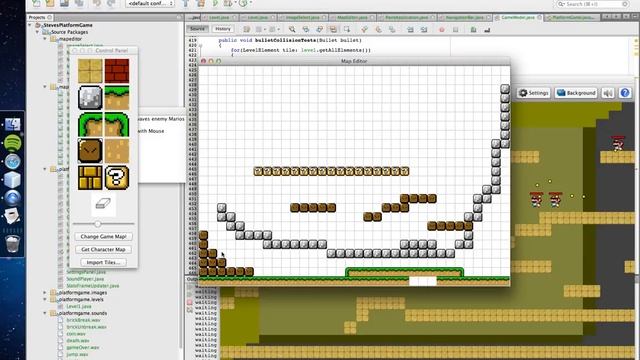Click the Get Character Map button
This screenshot has height=360, width=640.
(x=103, y=249)
